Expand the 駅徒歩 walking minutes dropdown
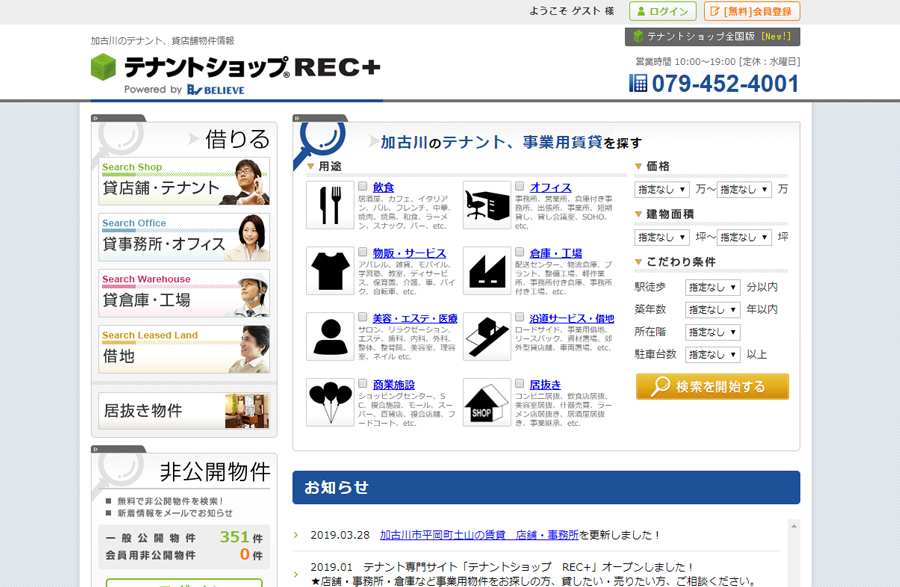The height and width of the screenshot is (587, 900). point(713,287)
